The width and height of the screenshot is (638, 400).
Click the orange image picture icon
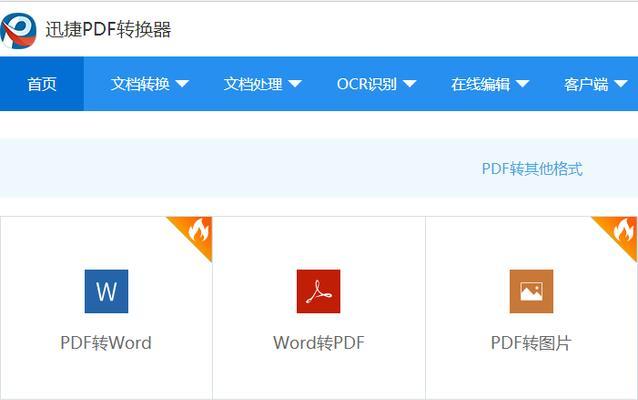click(x=531, y=291)
